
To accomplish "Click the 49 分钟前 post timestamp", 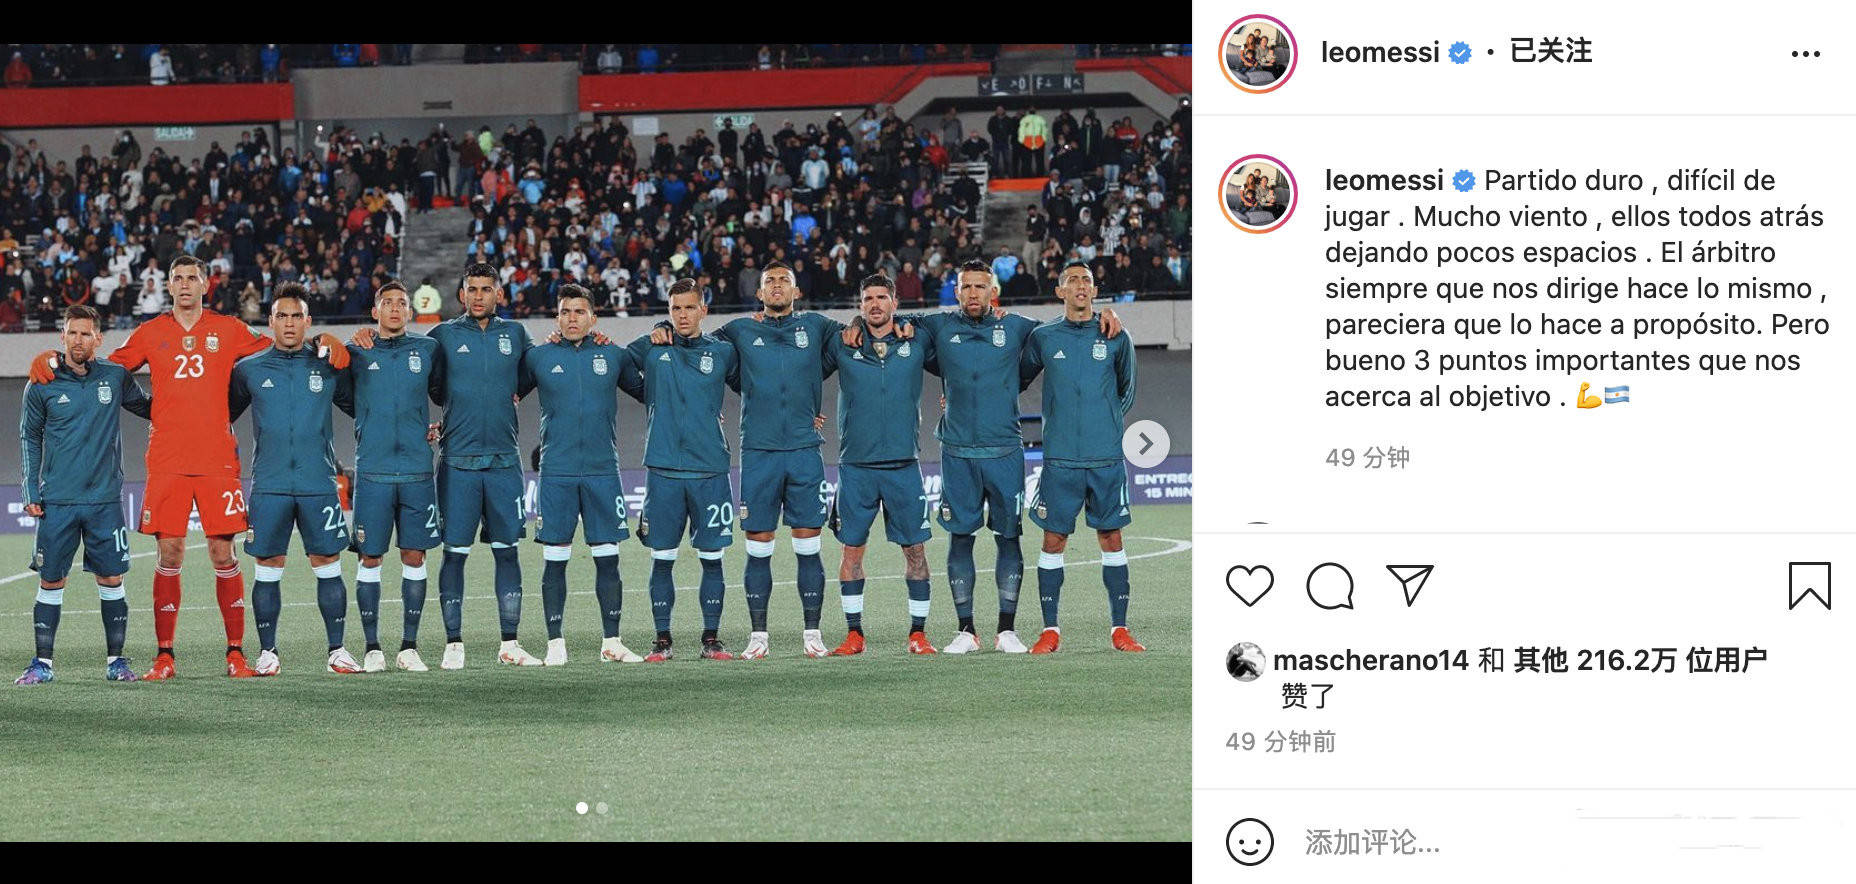I will pos(1281,741).
